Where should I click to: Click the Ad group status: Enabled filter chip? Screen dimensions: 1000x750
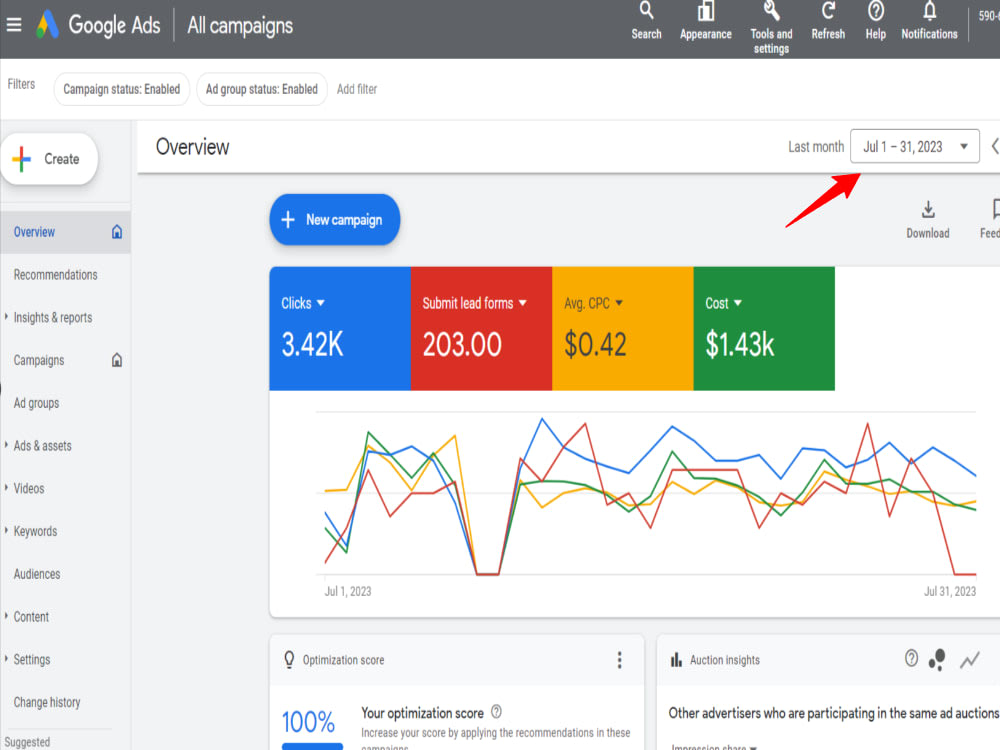[x=261, y=89]
